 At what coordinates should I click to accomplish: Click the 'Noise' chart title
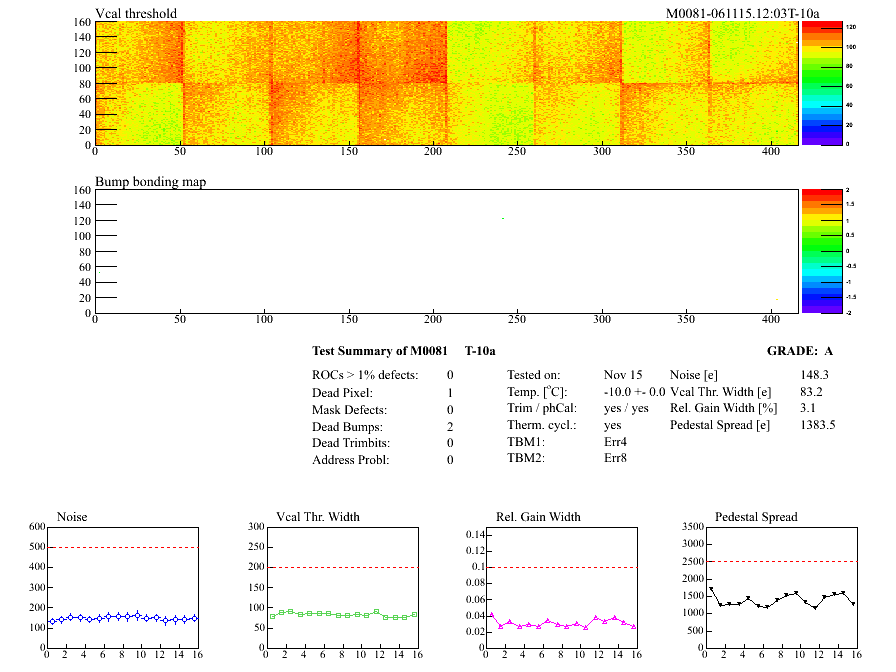coord(72,517)
